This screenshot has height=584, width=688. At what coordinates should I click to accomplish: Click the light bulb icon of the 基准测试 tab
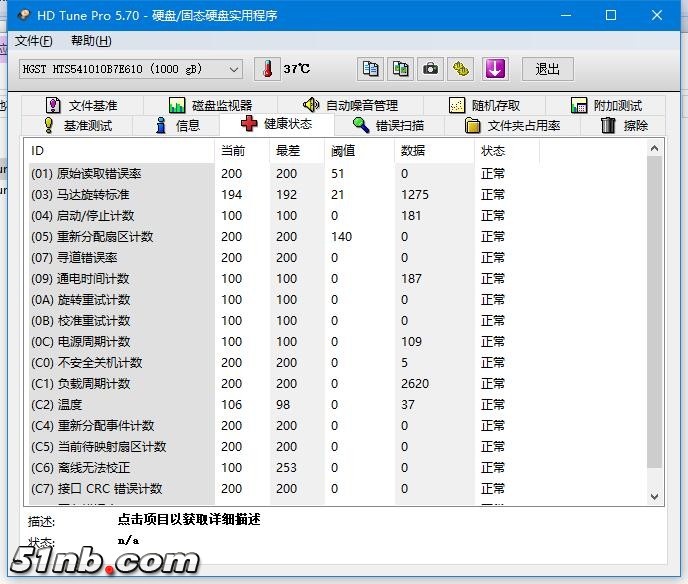[x=49, y=125]
